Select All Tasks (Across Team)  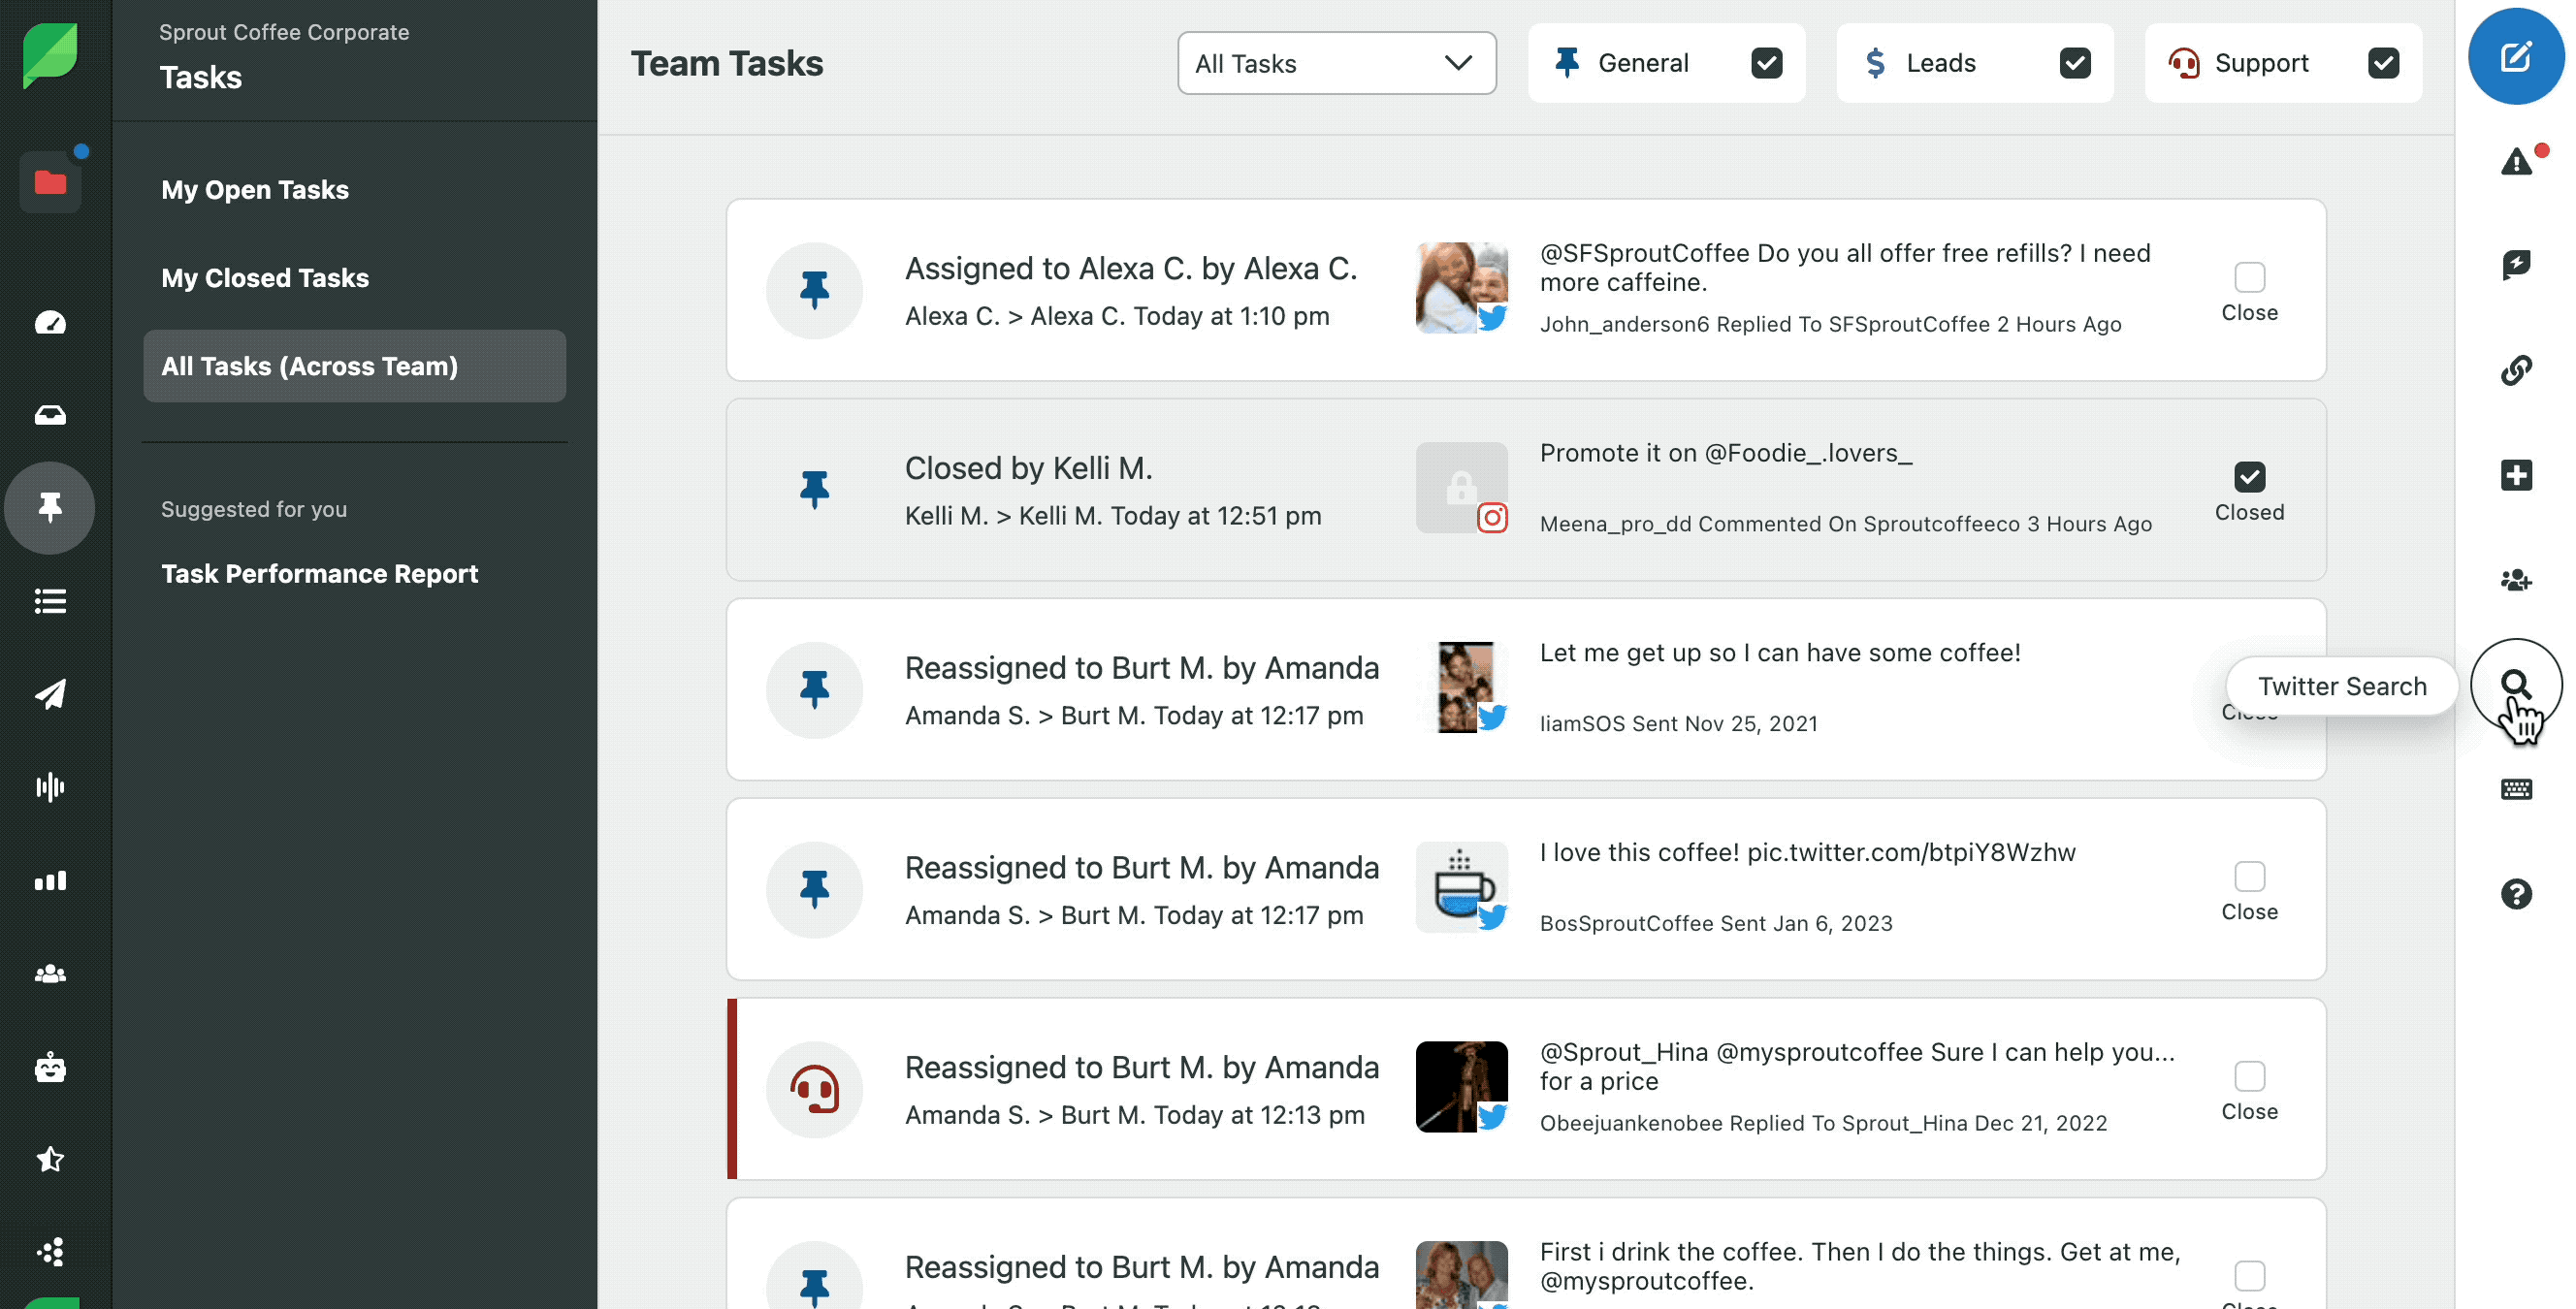tap(354, 366)
